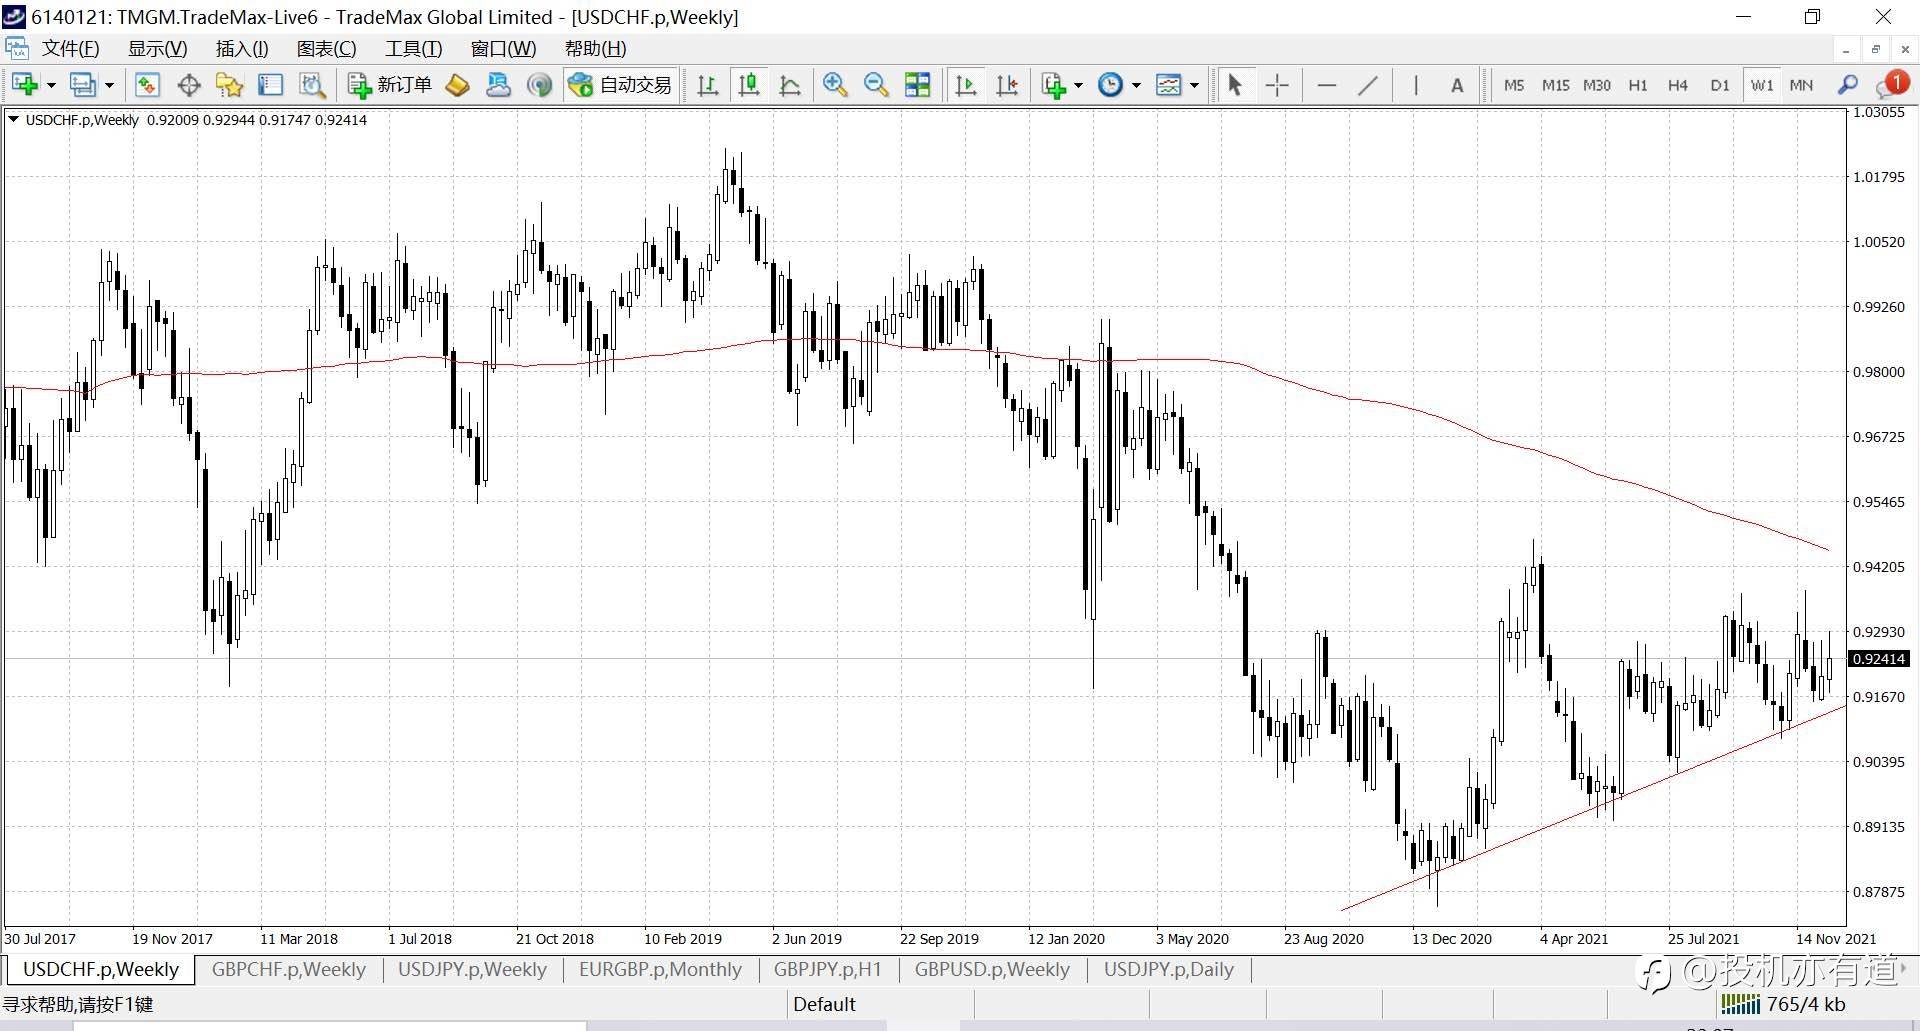Switch to the H4 timeframe

tap(1678, 85)
